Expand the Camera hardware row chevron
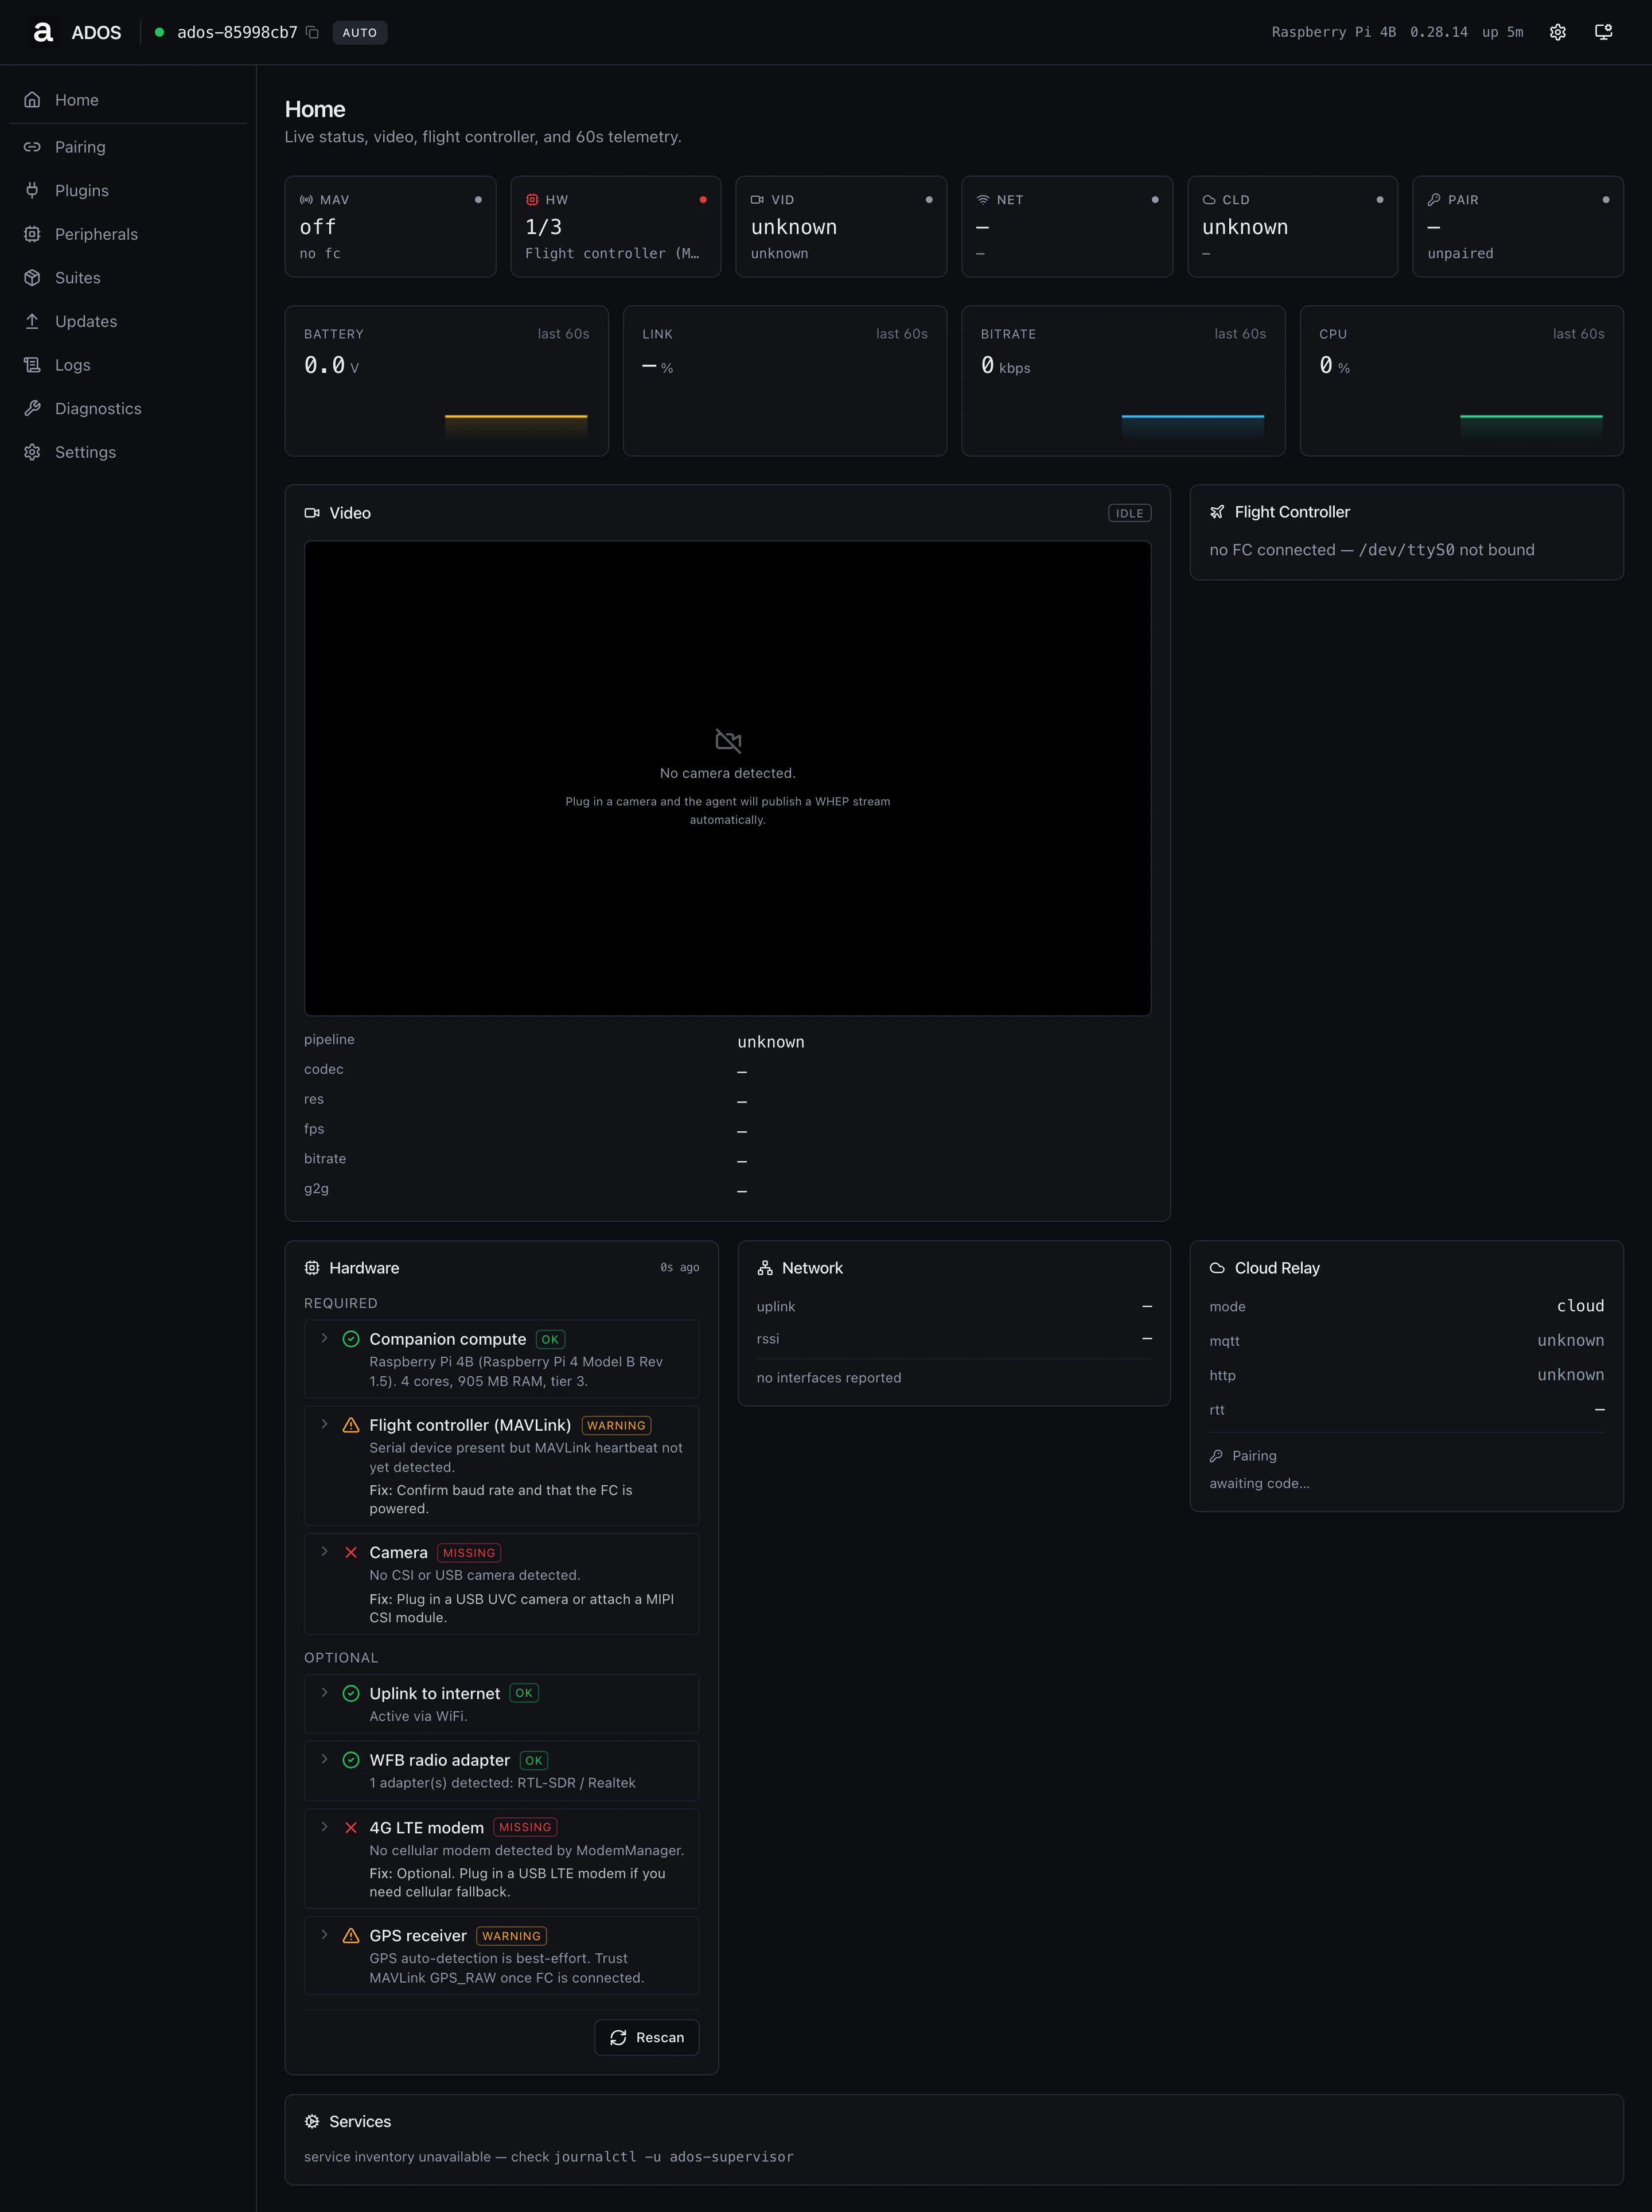 pos(324,1552)
